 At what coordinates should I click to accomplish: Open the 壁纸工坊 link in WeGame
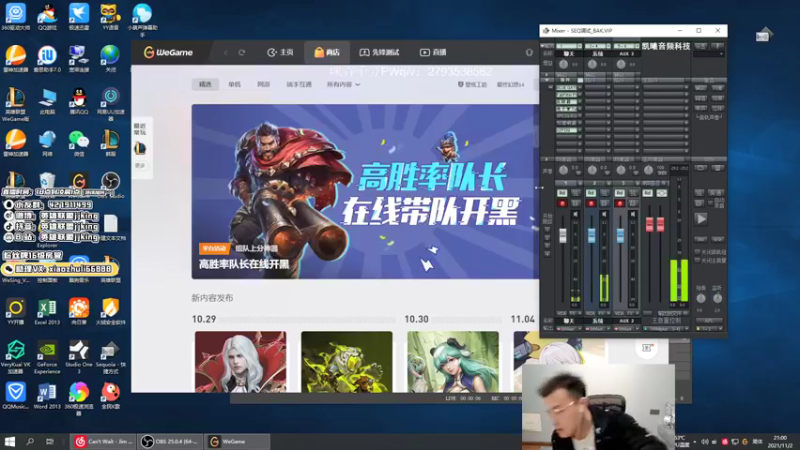472,84
